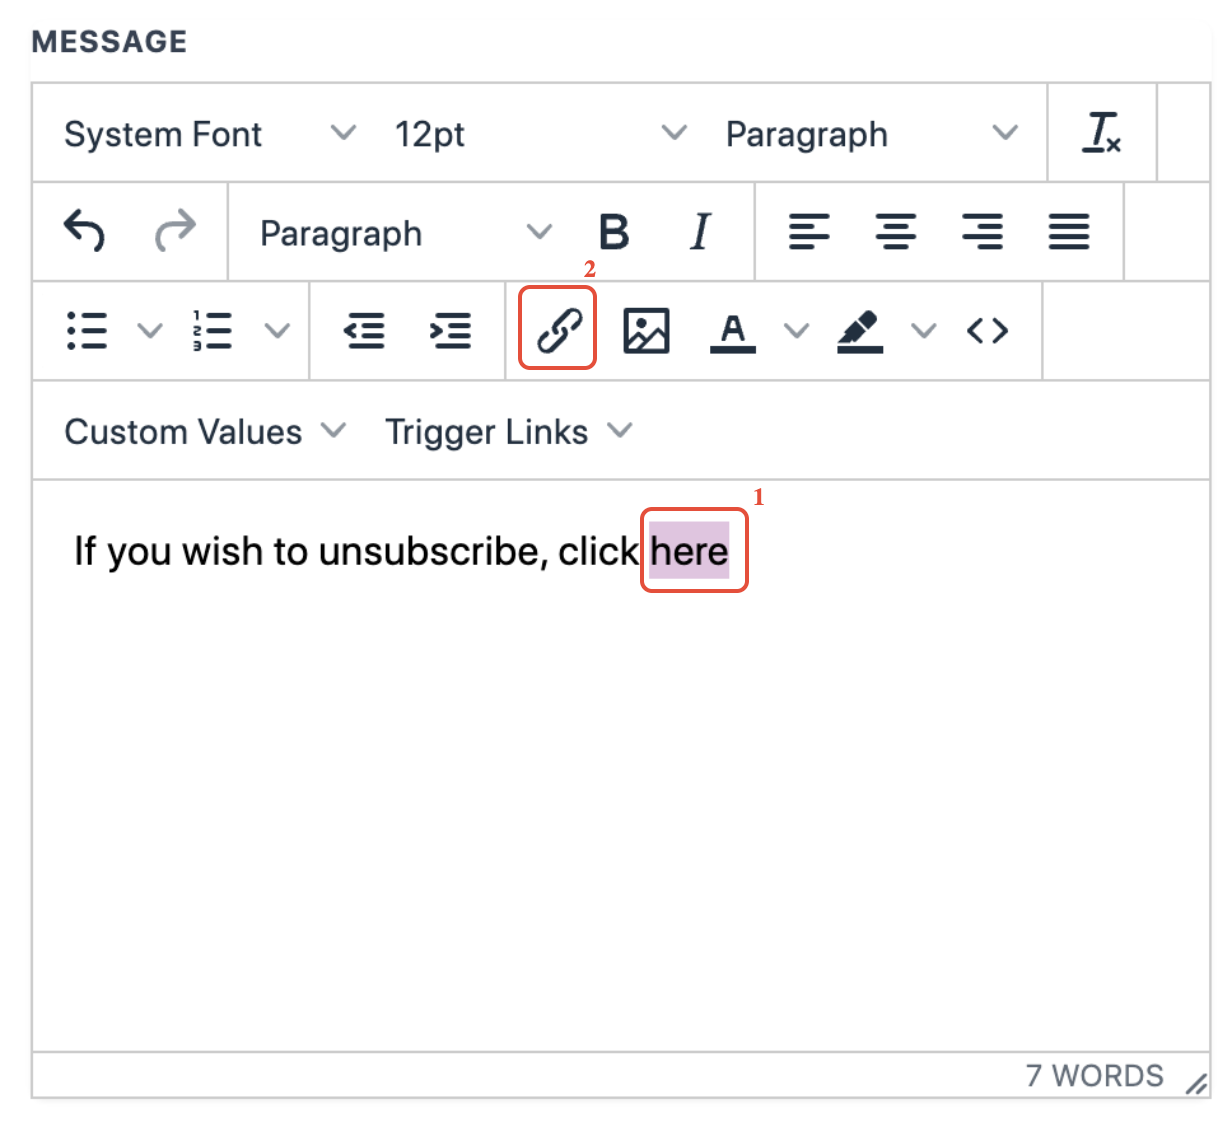
Task: Open the source code view icon
Action: pos(987,330)
